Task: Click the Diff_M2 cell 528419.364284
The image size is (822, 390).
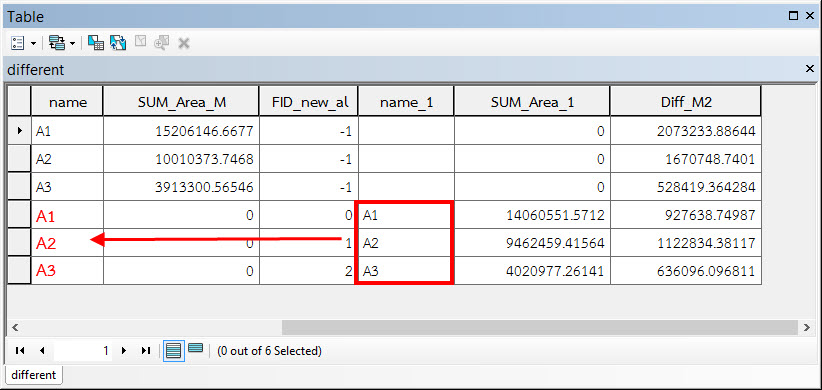Action: point(686,187)
